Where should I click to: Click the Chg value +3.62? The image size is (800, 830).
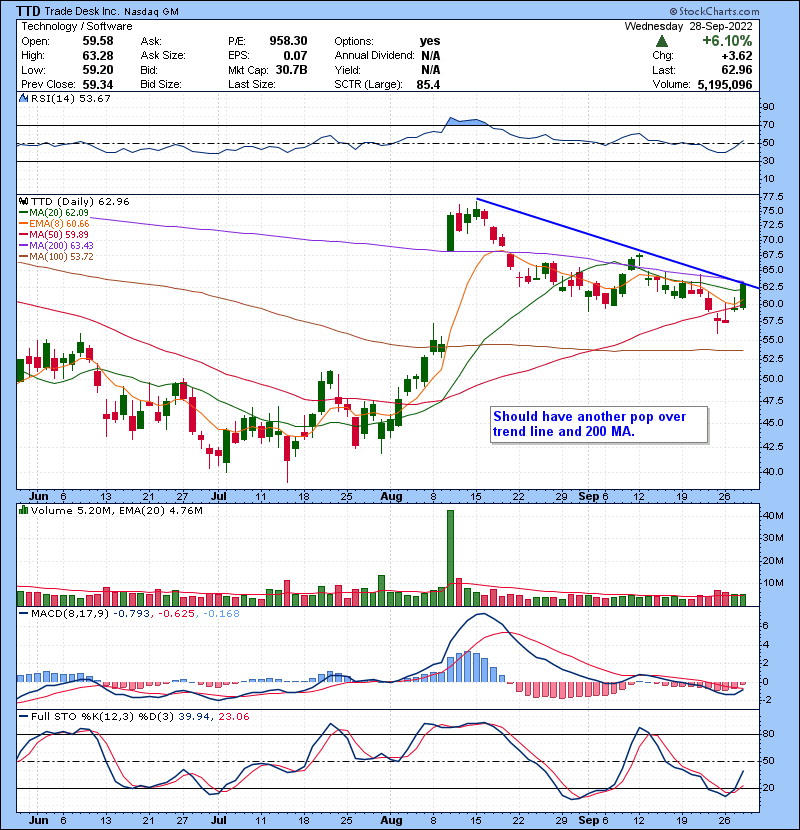pyautogui.click(x=736, y=56)
